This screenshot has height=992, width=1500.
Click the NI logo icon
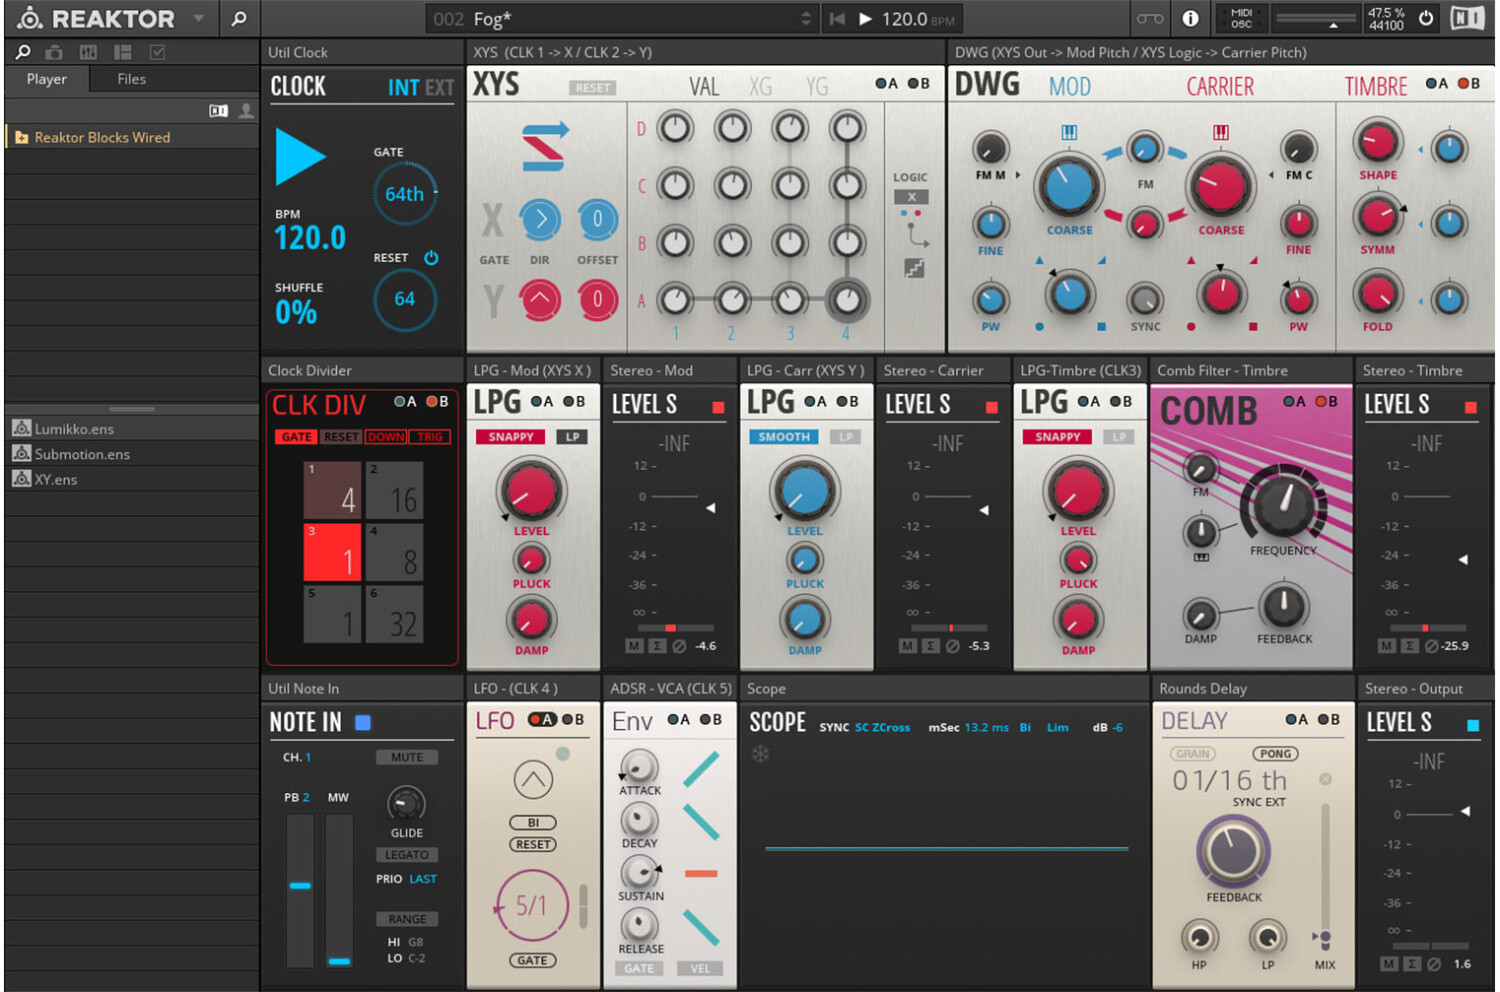(1467, 19)
